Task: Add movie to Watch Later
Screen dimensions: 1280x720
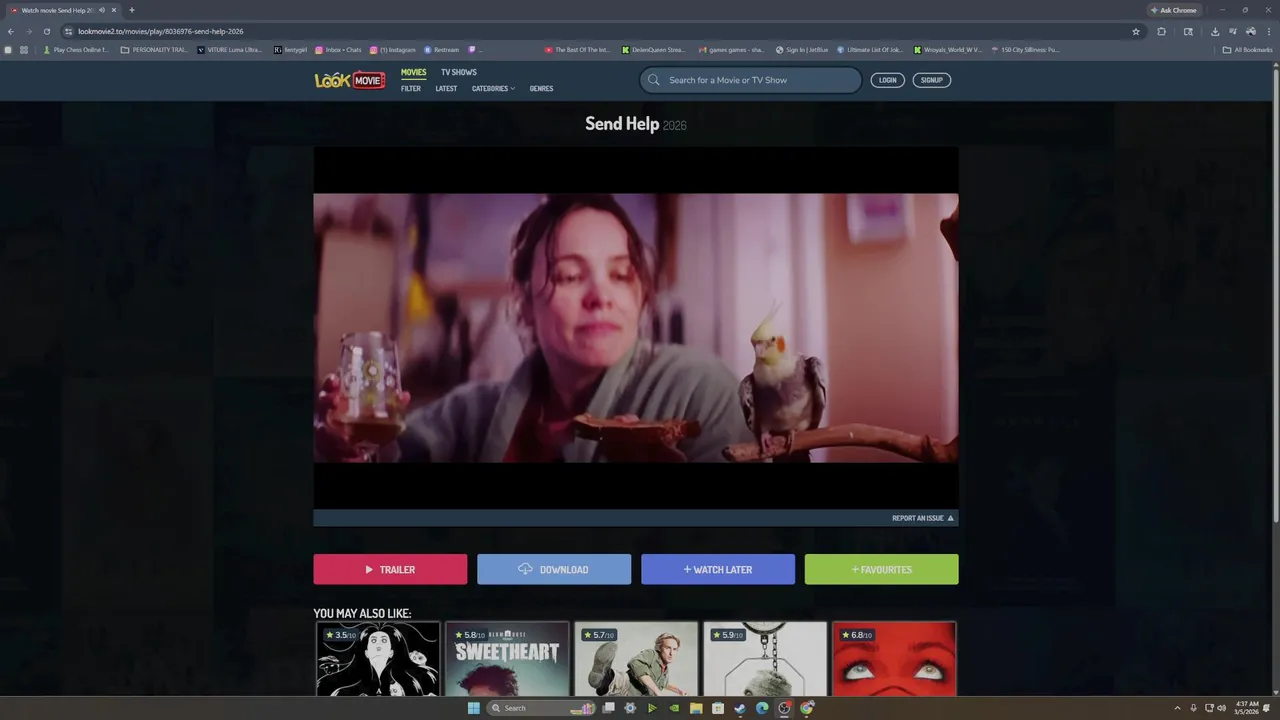Action: 718,569
